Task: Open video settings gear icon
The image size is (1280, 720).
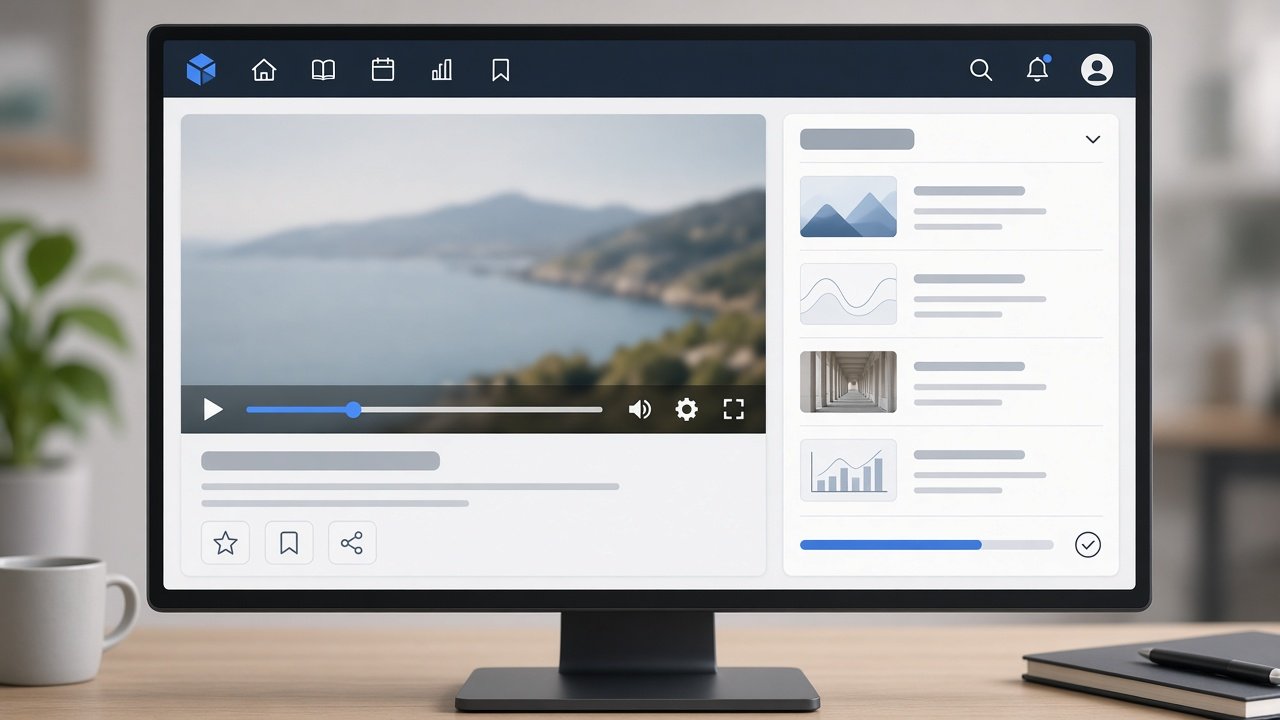Action: 686,409
